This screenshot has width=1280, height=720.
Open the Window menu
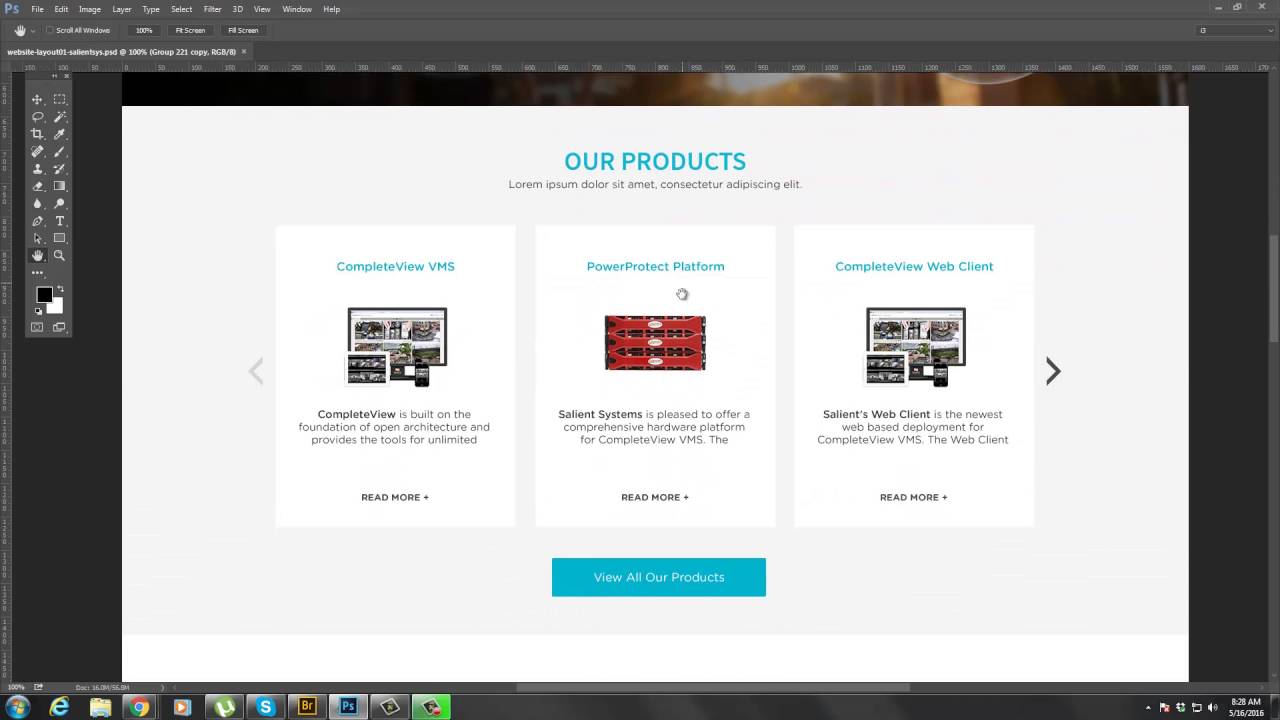click(x=297, y=9)
